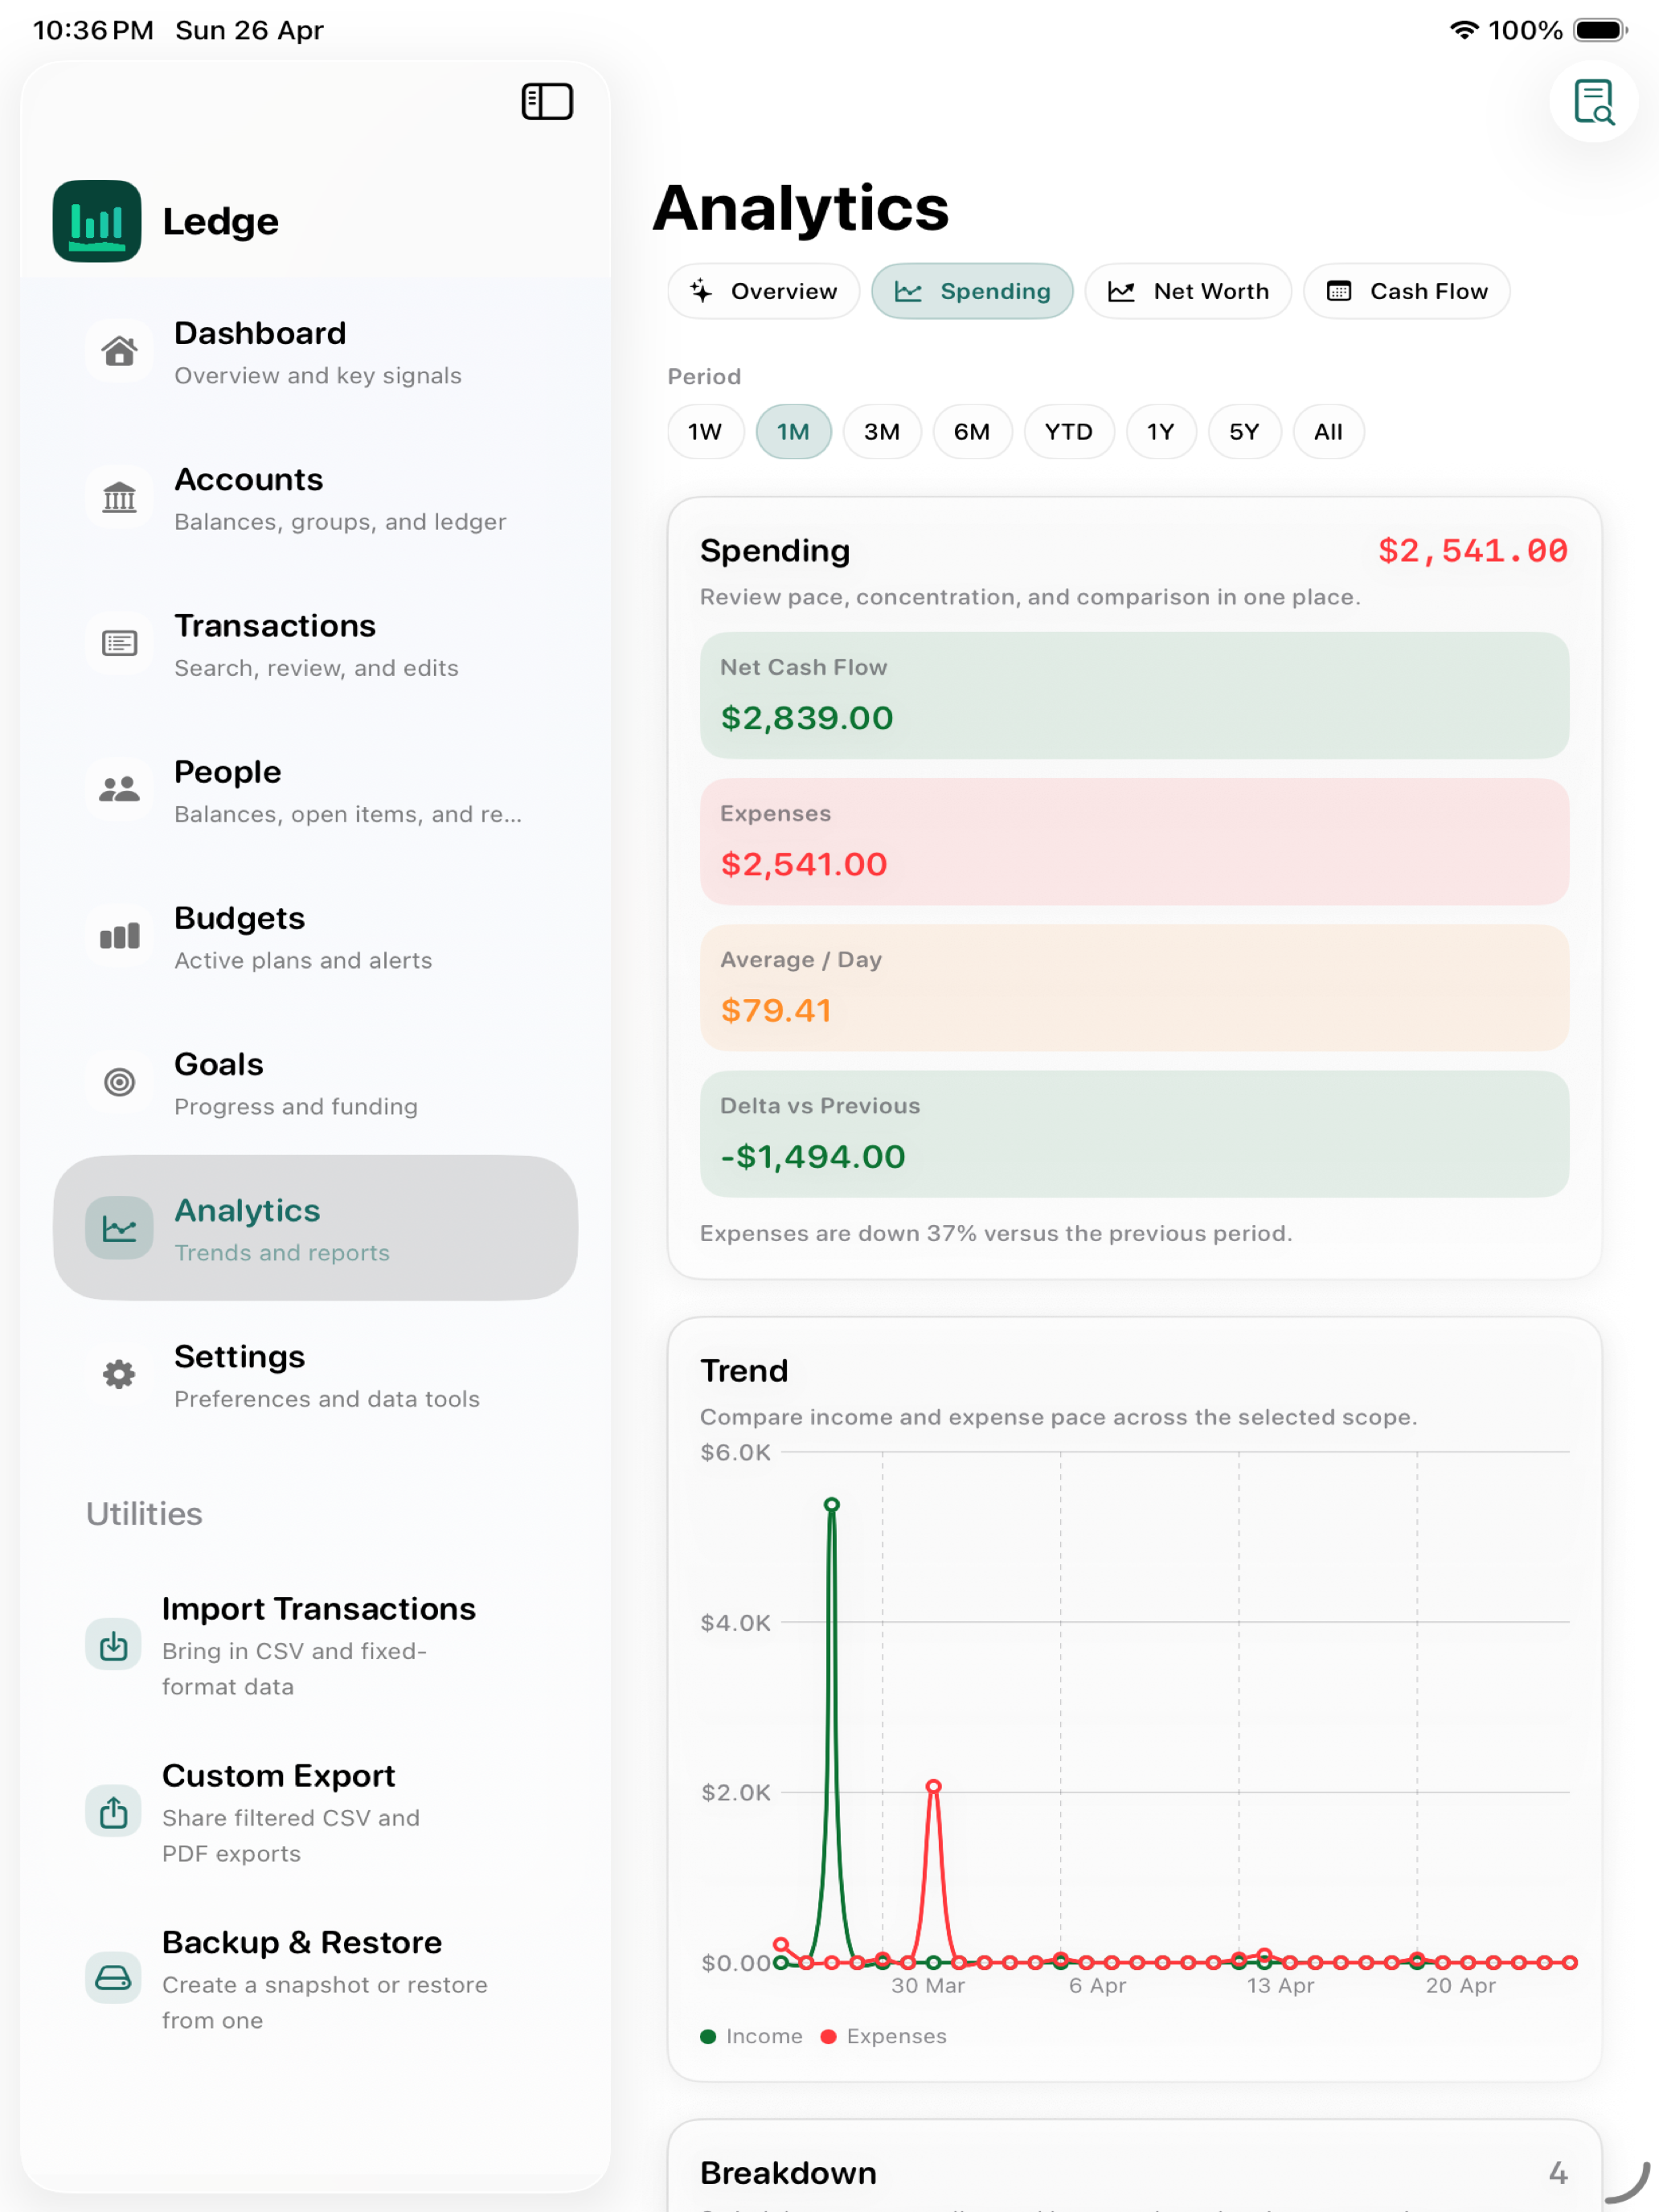Image resolution: width=1659 pixels, height=2212 pixels.
Task: Click the Analytics chart icon in sidebar
Action: pos(119,1228)
